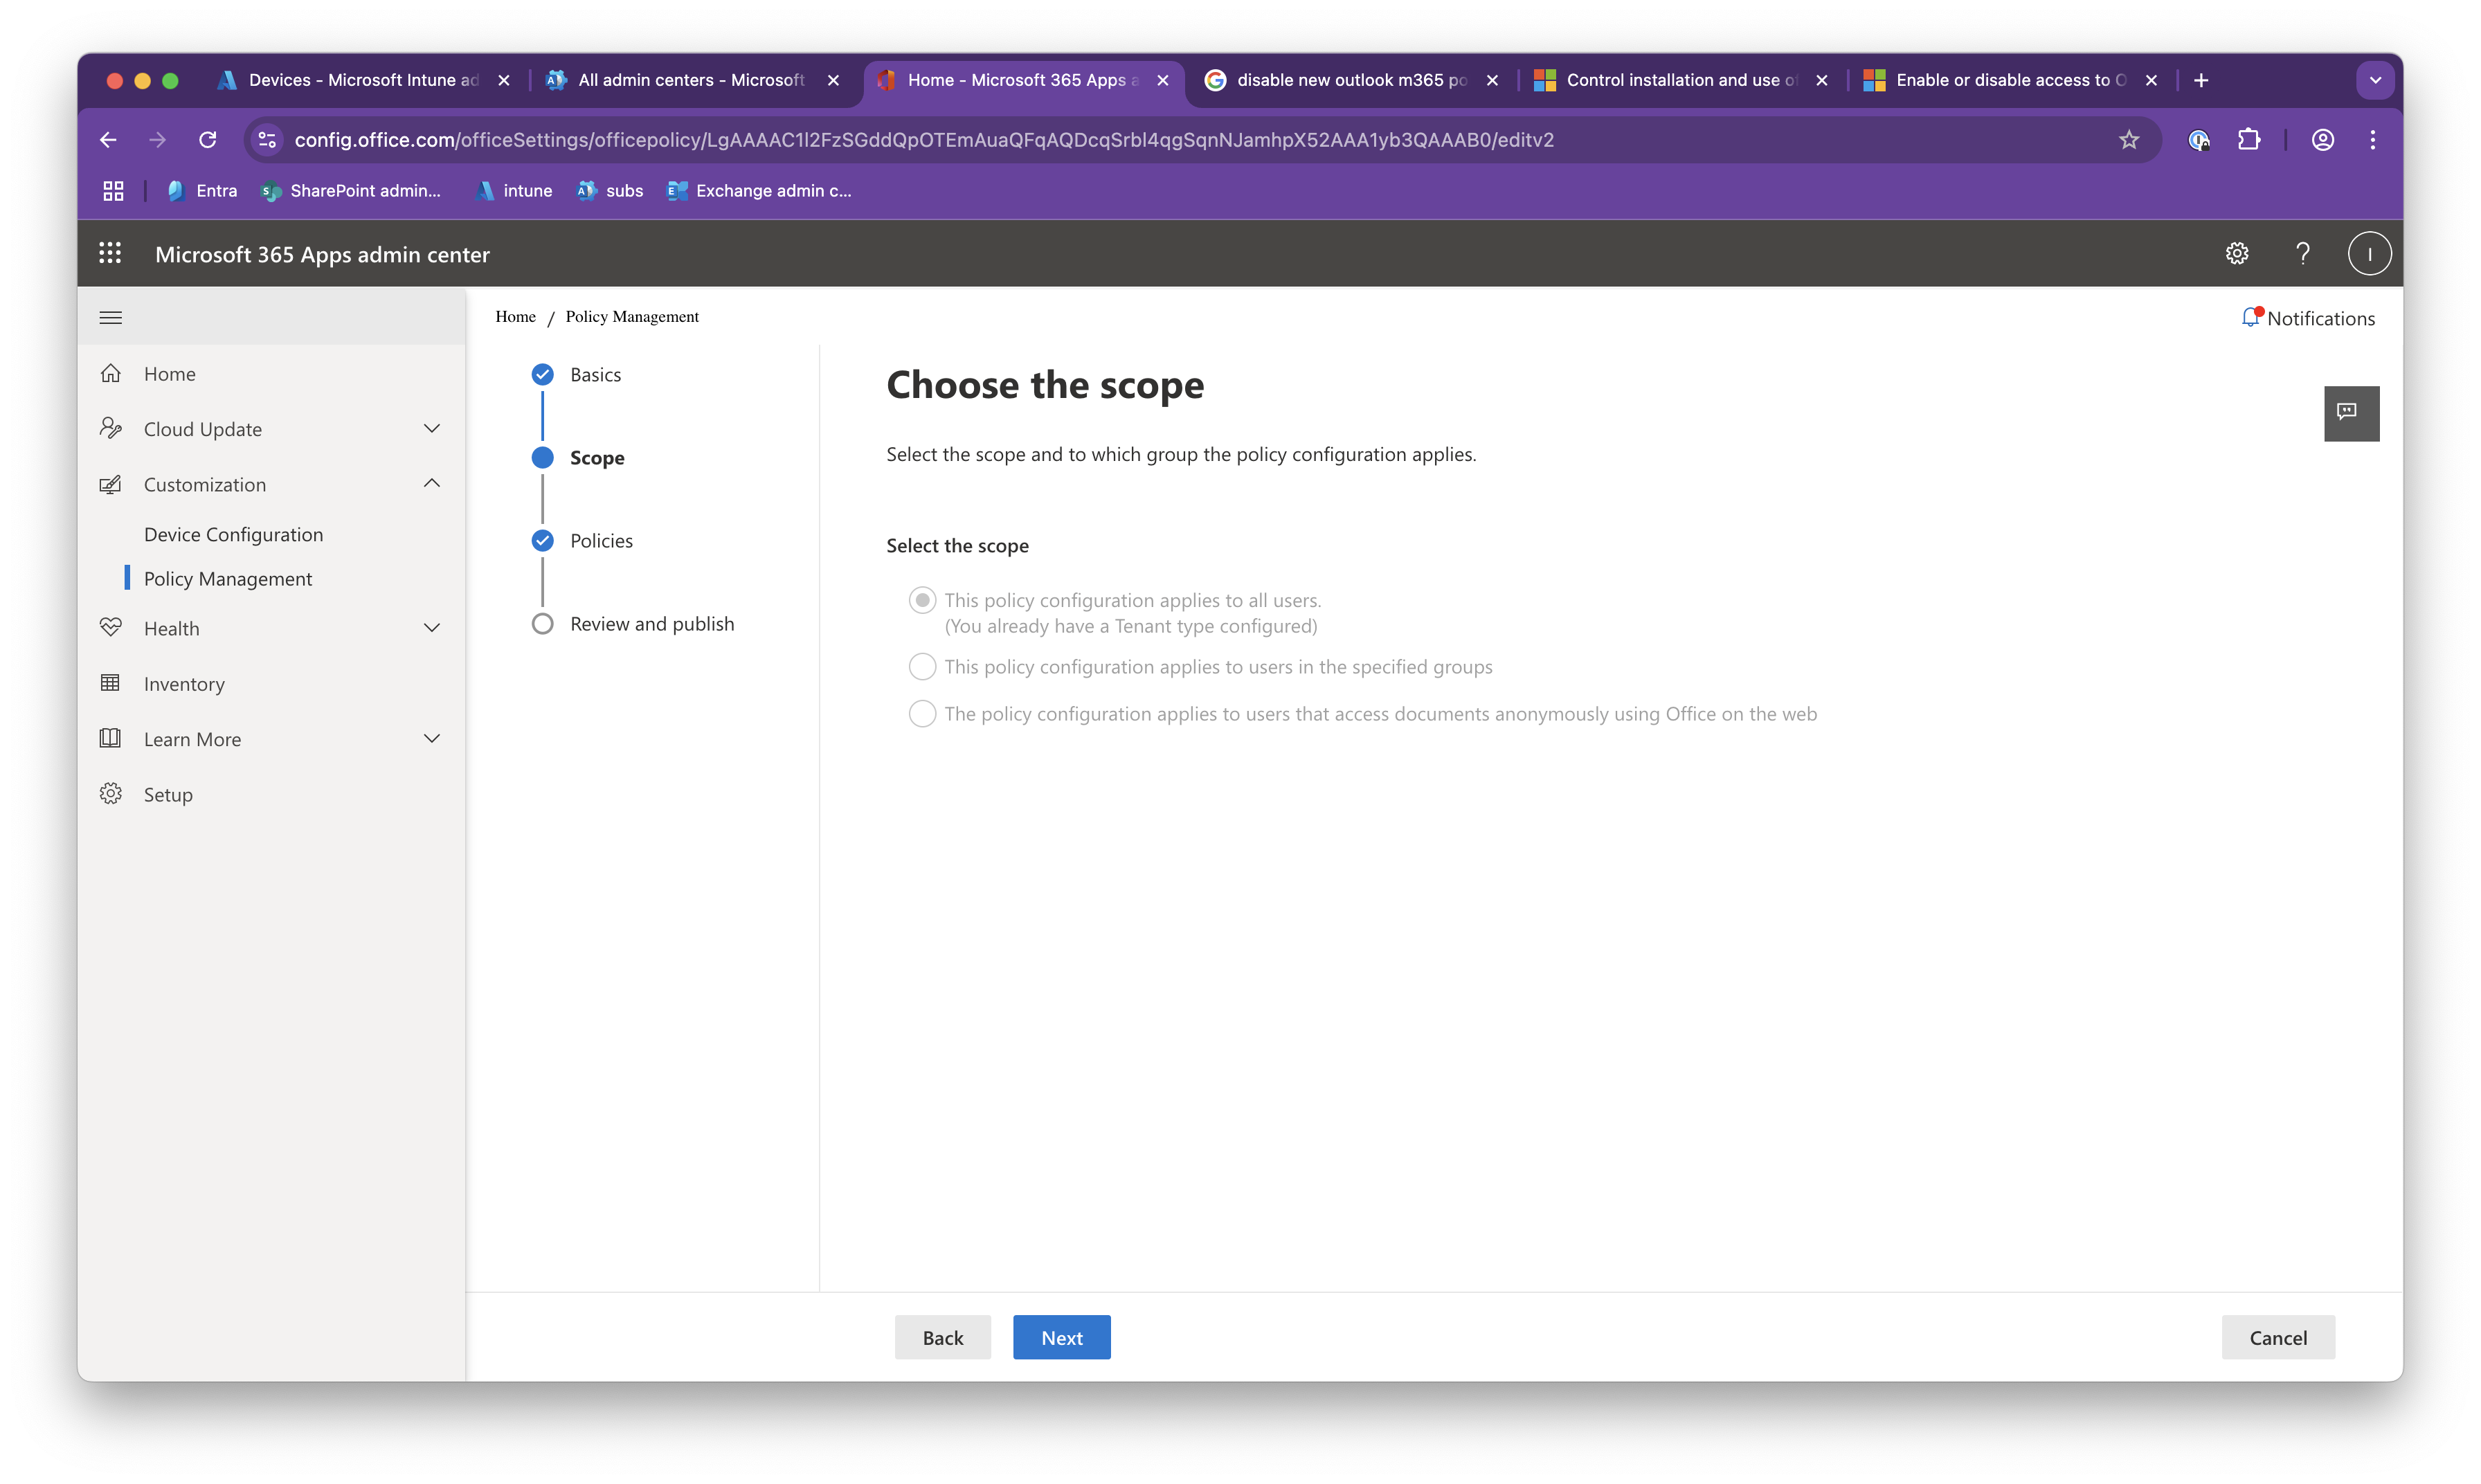
Task: Open the app launcher waffle icon
Action: coord(110,254)
